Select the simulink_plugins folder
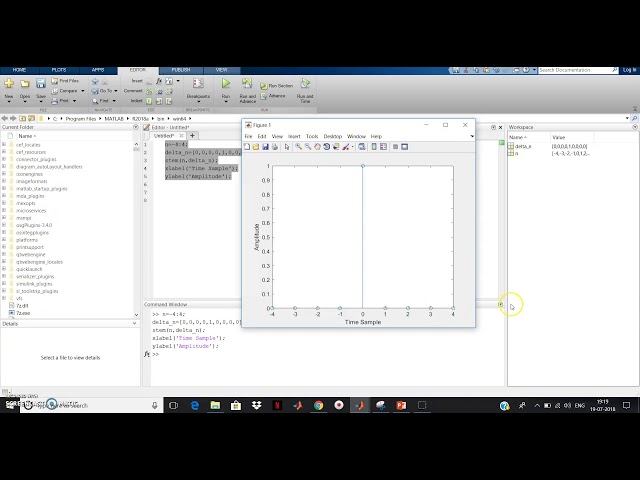The width and height of the screenshot is (640, 480). [34, 284]
